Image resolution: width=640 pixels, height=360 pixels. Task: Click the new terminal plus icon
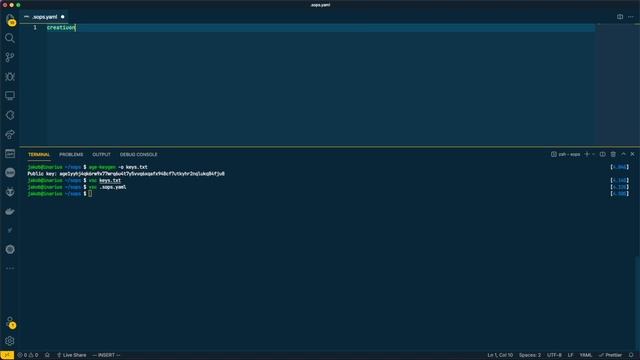tap(587, 154)
